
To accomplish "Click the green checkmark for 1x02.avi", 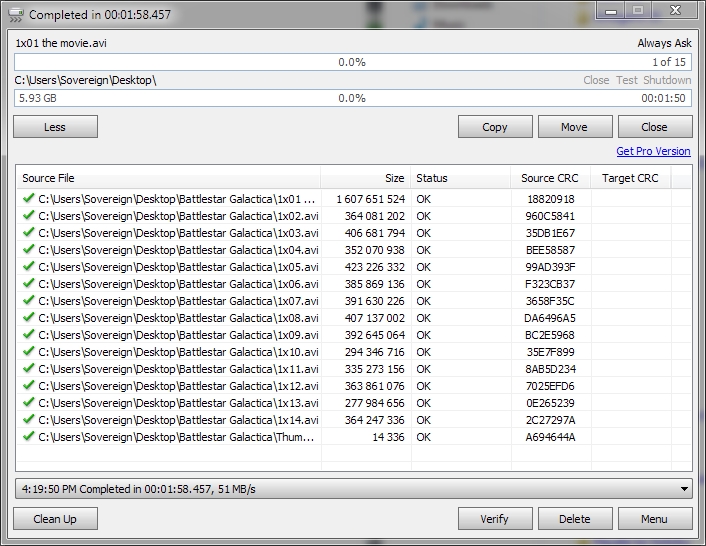I will pos(28,216).
